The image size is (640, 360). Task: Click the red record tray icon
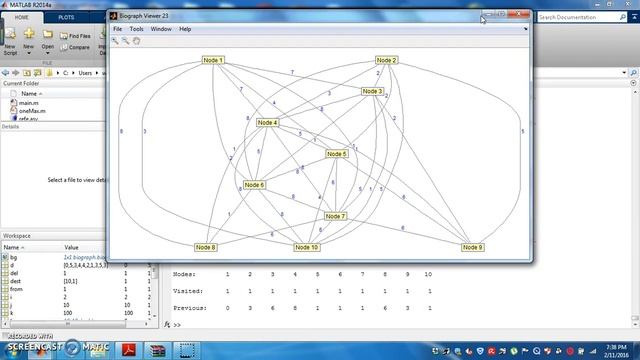pos(570,351)
